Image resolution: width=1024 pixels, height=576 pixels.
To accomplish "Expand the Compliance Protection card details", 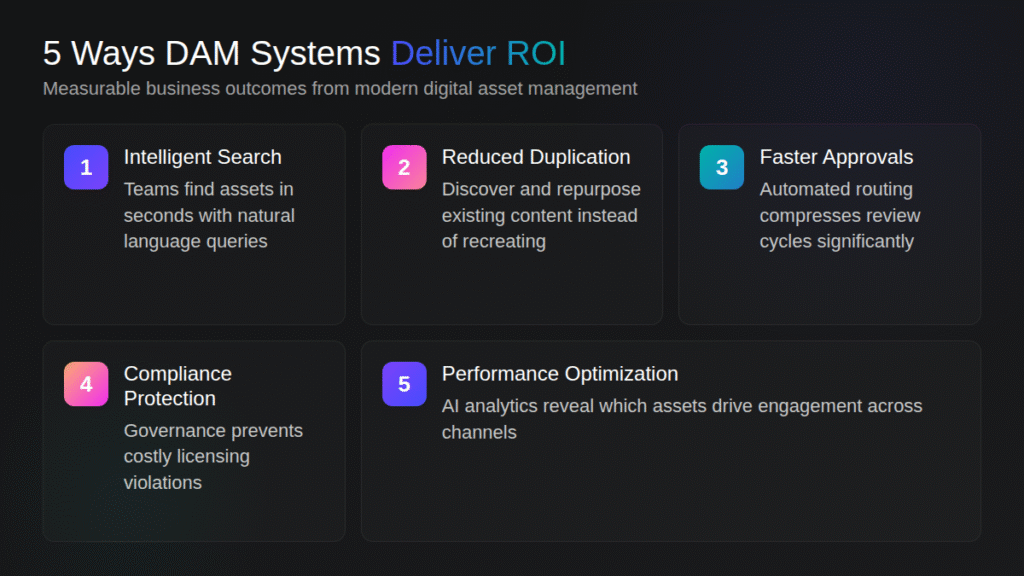I will pos(194,440).
